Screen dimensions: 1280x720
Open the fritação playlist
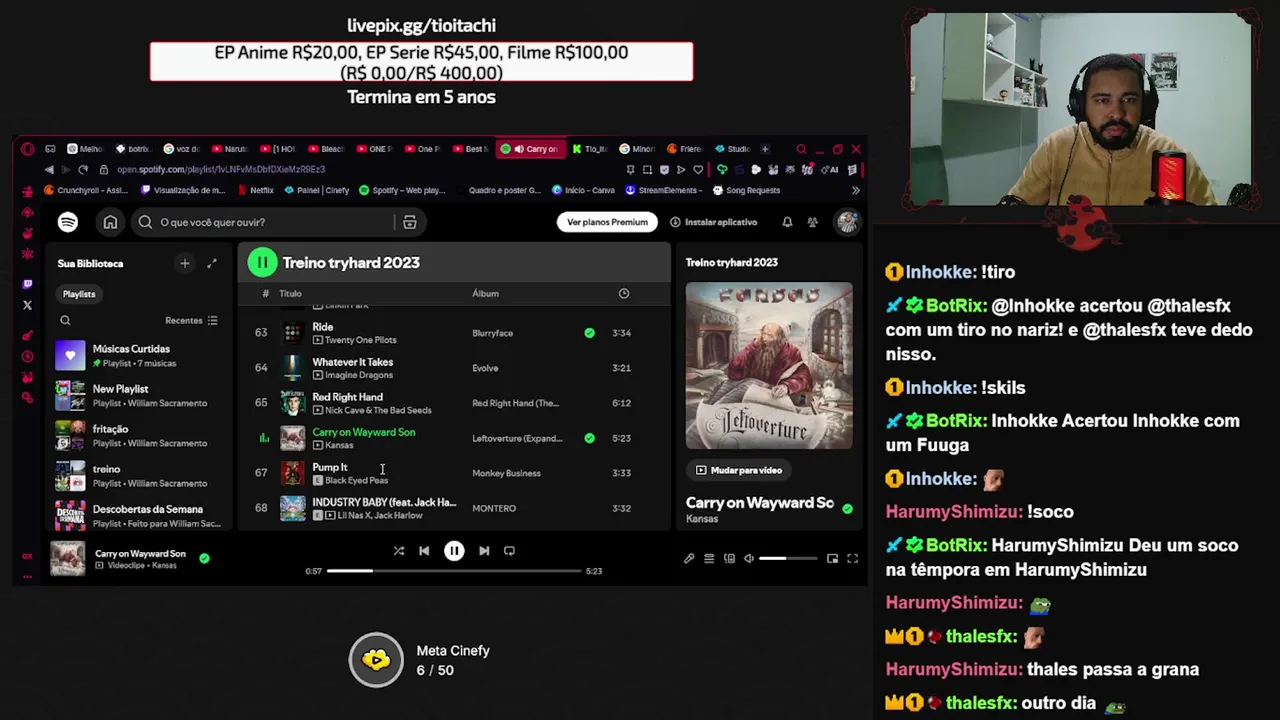pos(139,435)
